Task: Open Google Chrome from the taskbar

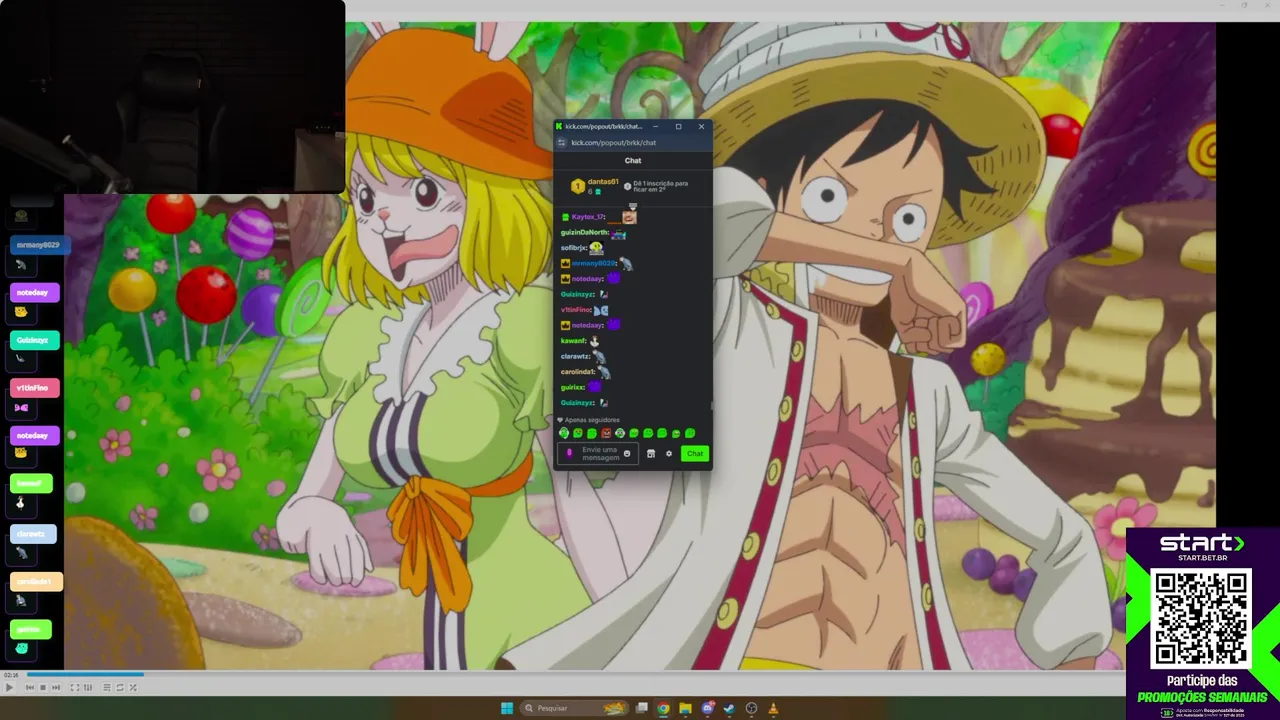Action: pyautogui.click(x=664, y=708)
